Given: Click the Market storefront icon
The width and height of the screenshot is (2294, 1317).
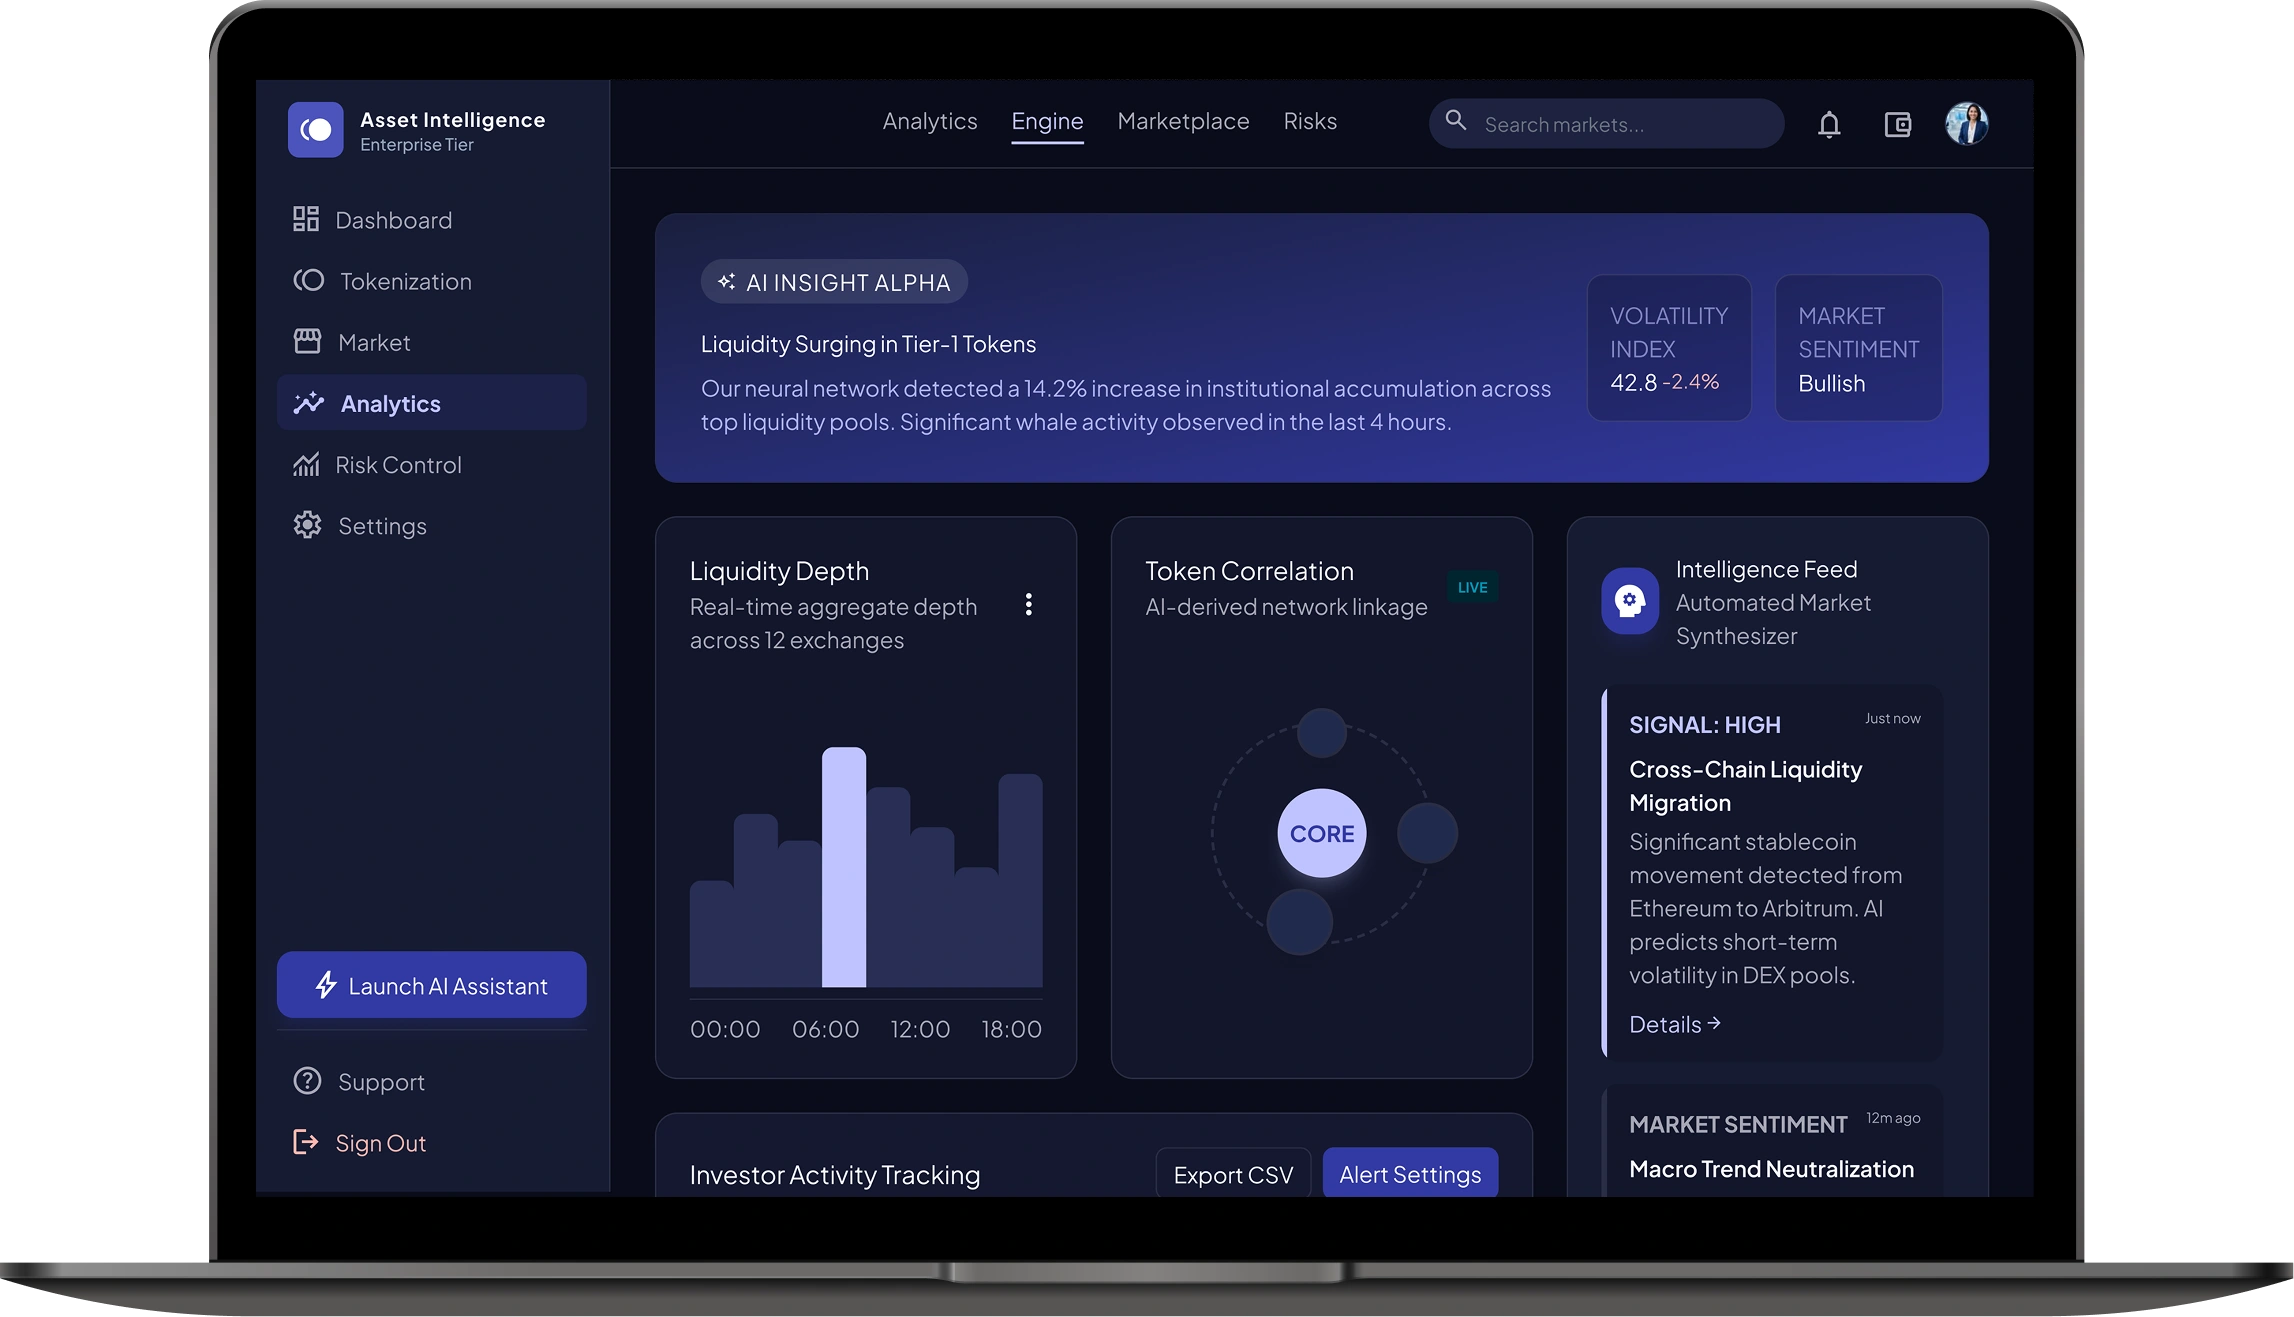Looking at the screenshot, I should 307,342.
